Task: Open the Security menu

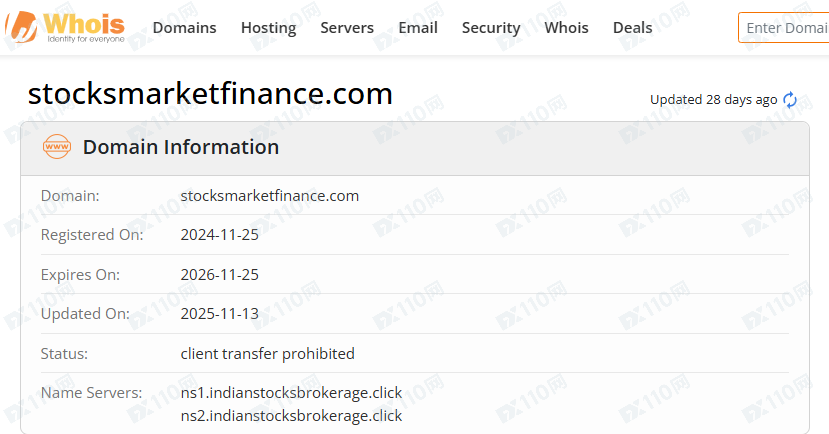Action: click(491, 28)
